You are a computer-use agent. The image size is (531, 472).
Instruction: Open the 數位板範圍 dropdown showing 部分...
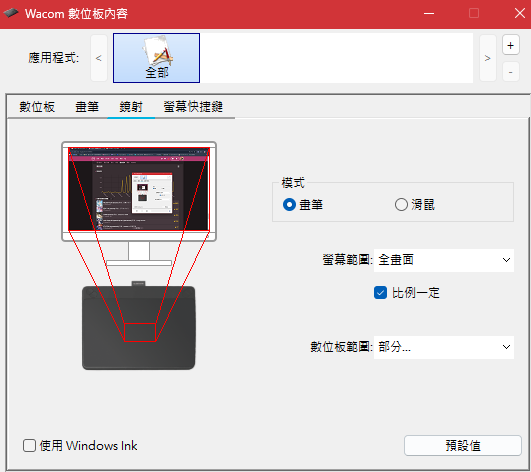[444, 347]
